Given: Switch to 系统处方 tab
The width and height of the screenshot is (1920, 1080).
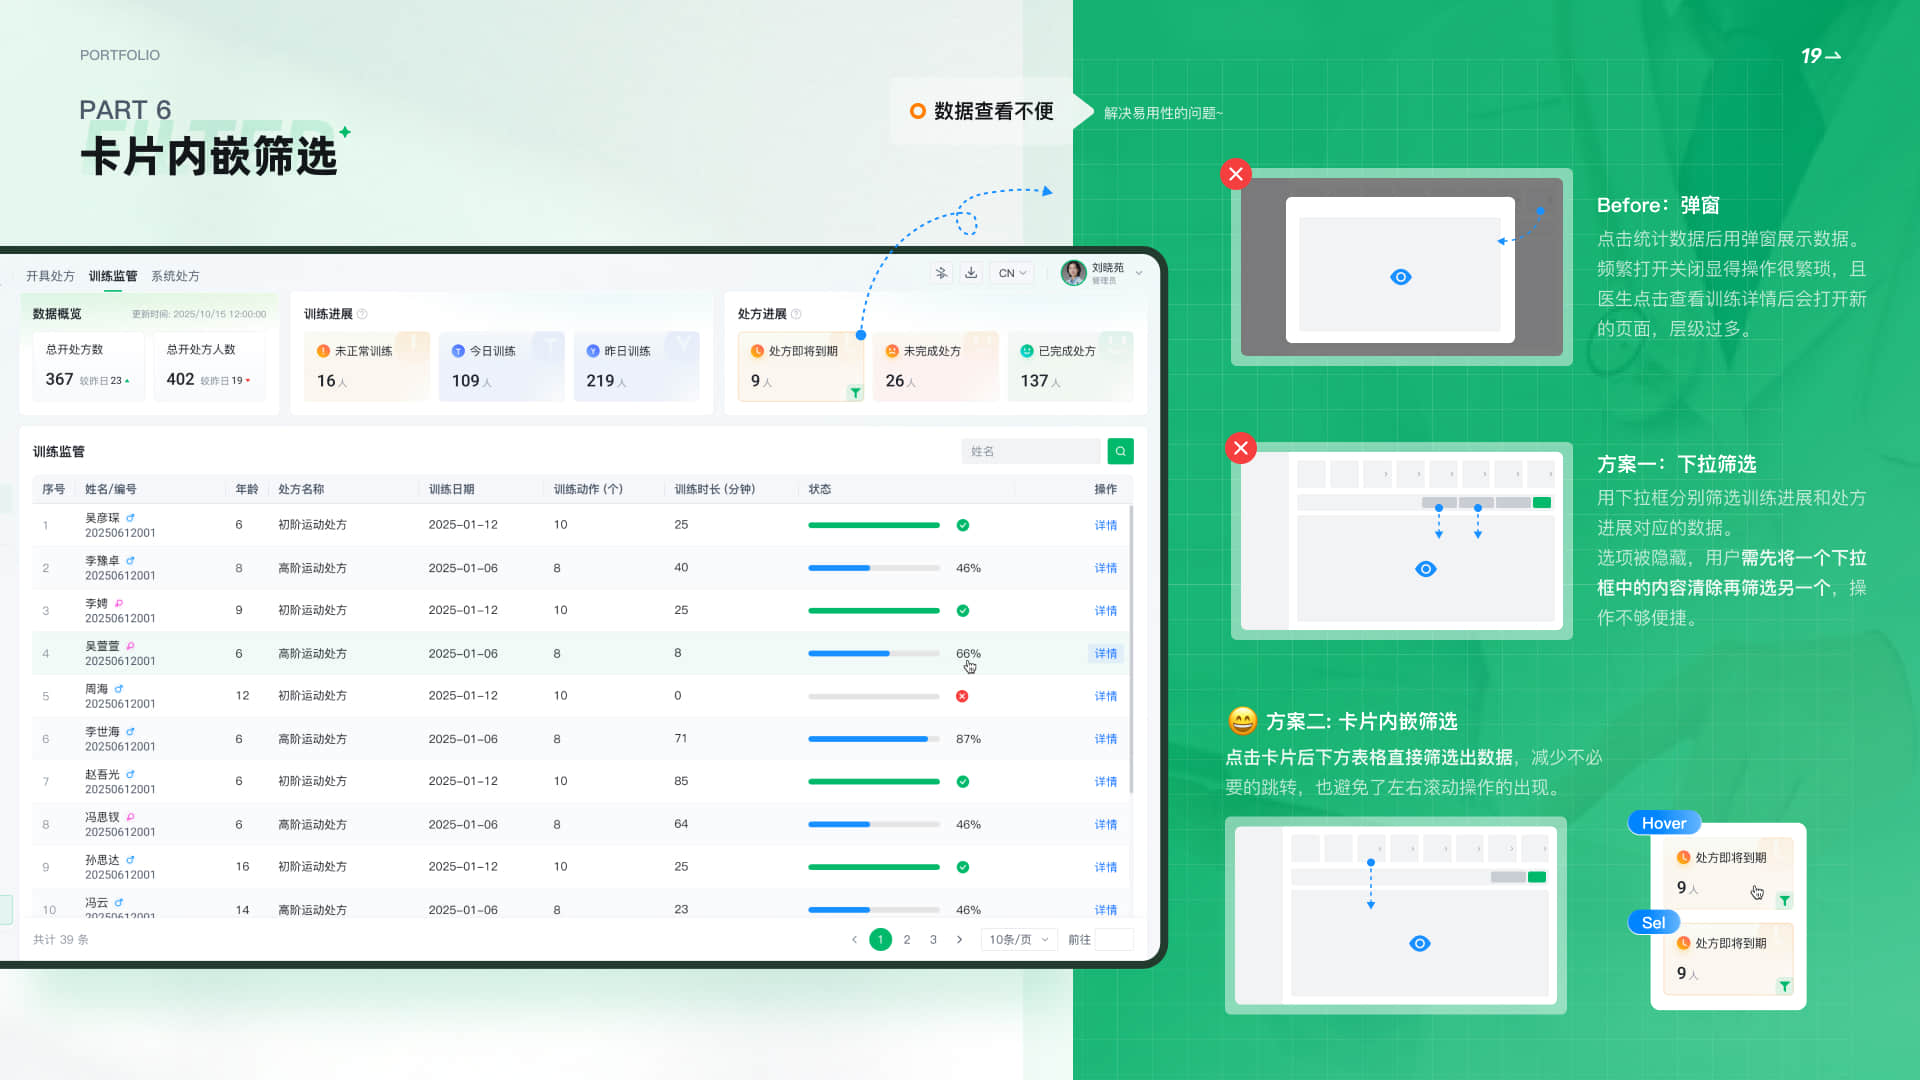Looking at the screenshot, I should 175,276.
